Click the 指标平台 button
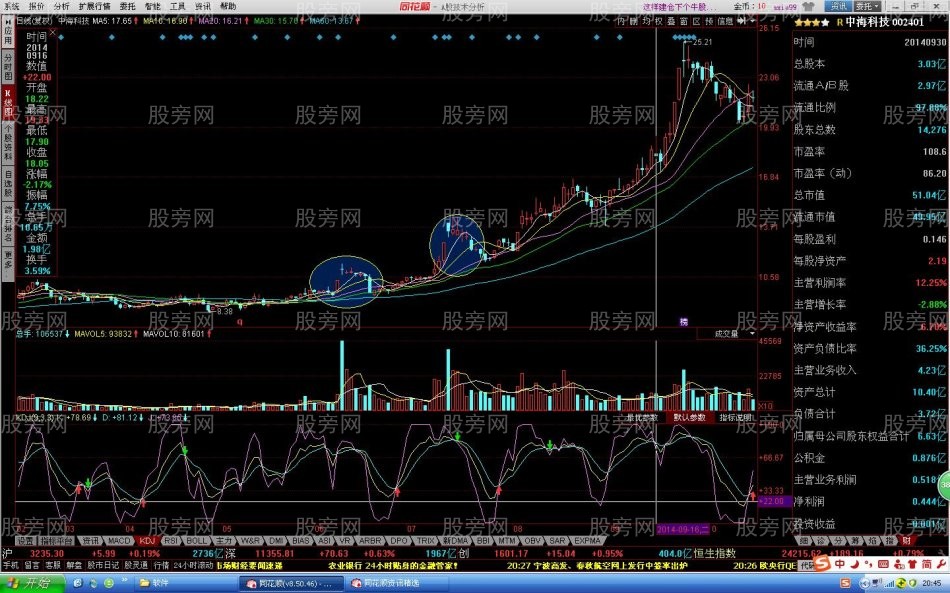950x593 pixels. 57,540
